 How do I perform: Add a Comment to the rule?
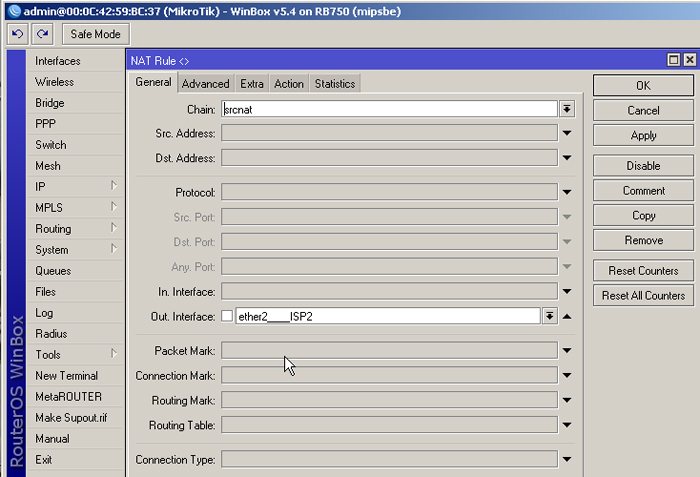coord(643,191)
